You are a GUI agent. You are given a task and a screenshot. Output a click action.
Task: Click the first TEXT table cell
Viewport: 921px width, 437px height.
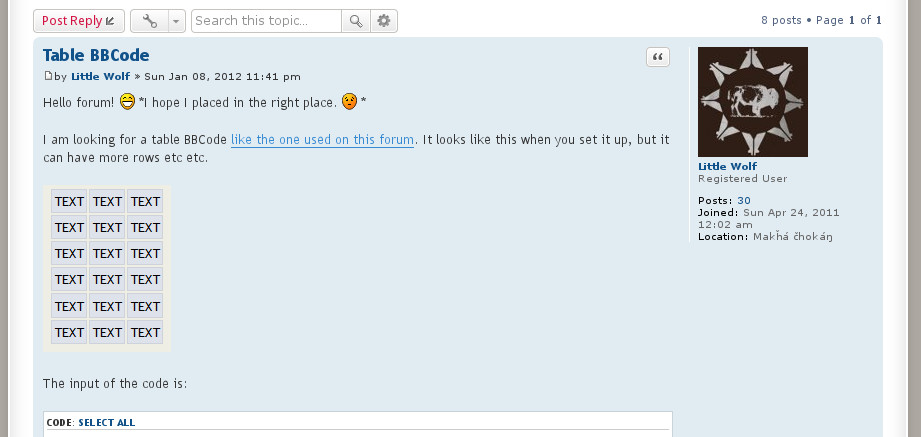click(69, 201)
